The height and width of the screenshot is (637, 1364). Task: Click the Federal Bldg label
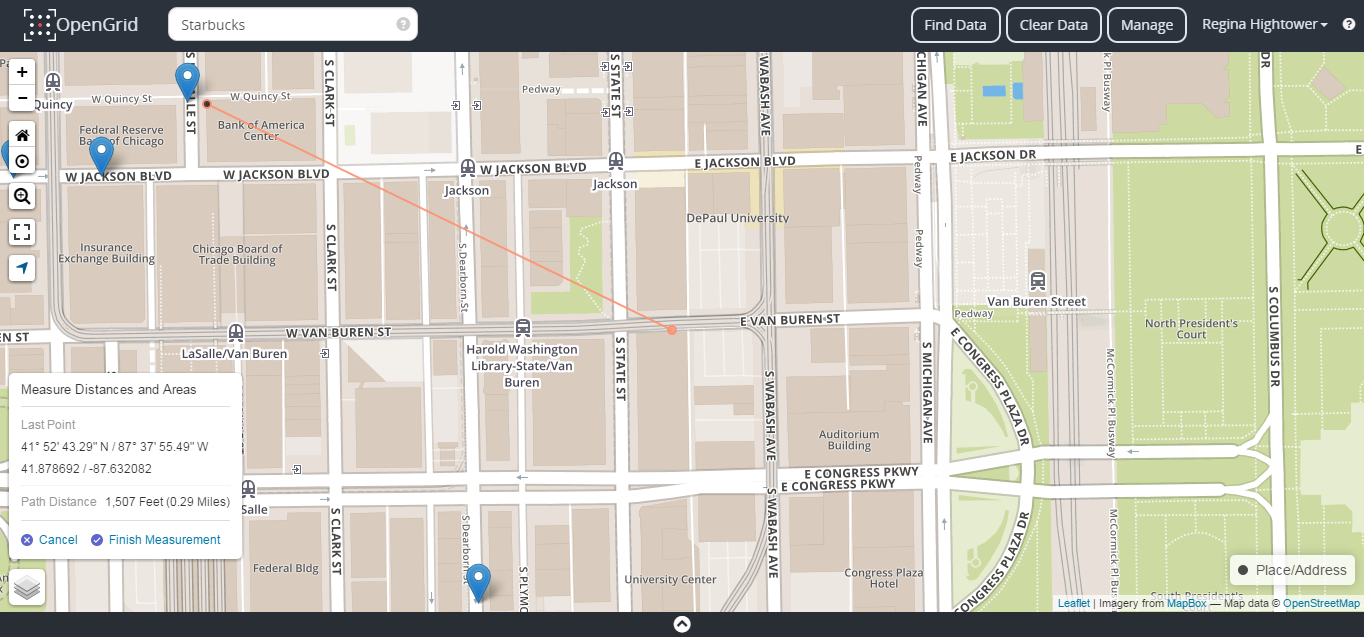(x=286, y=568)
